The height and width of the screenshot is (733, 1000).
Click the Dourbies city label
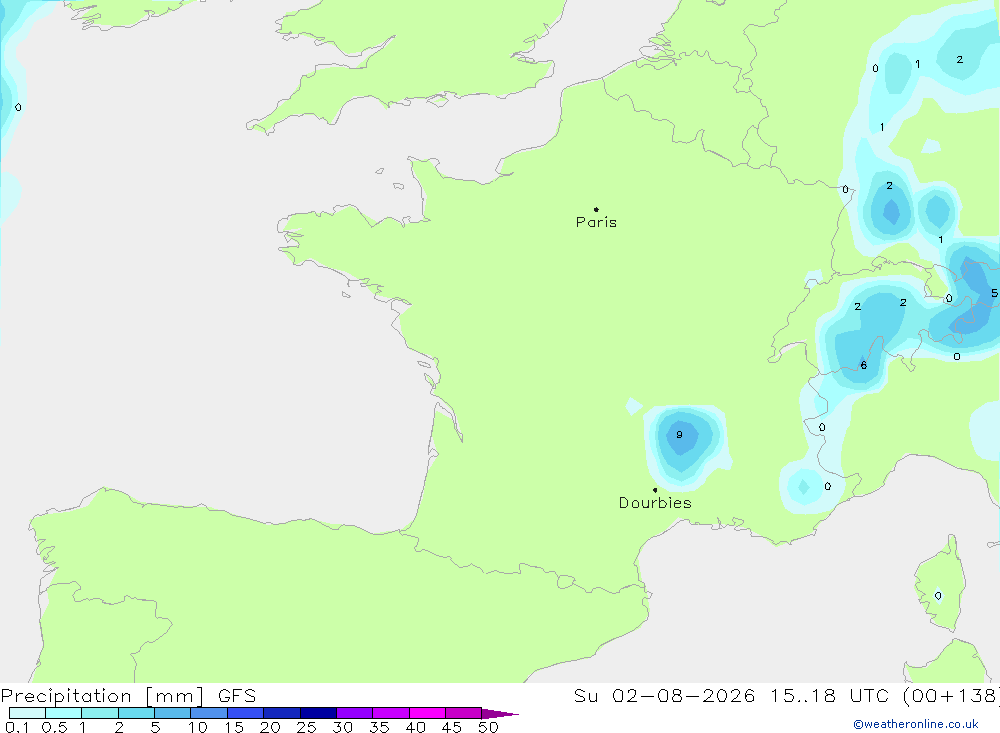(x=655, y=503)
